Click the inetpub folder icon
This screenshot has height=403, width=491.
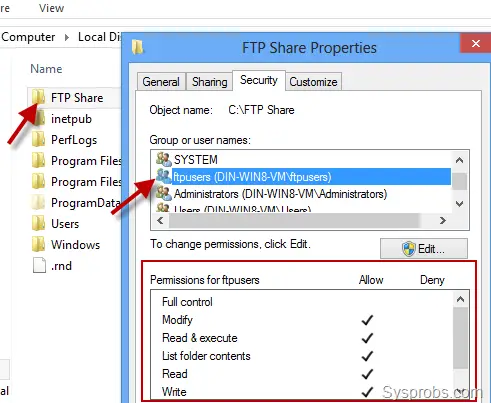(39, 119)
